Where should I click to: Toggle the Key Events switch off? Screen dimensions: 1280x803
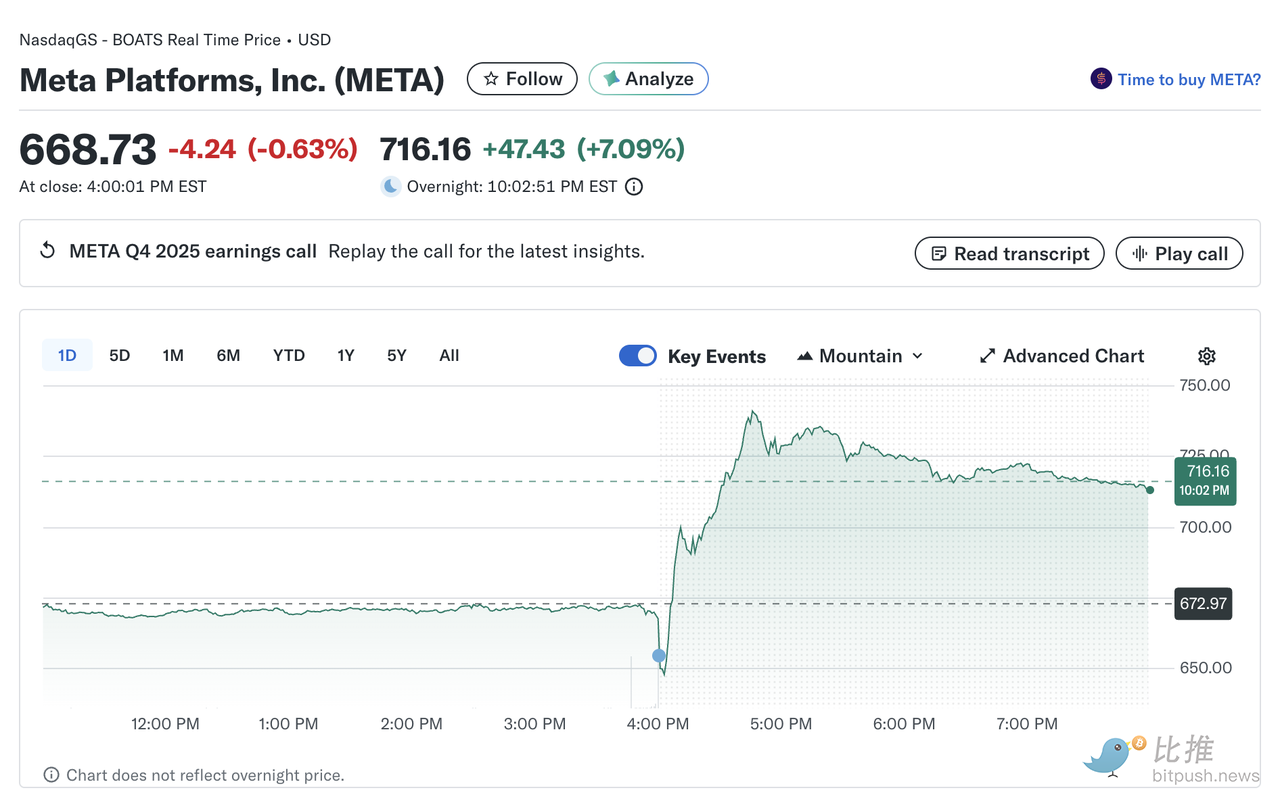click(x=638, y=356)
